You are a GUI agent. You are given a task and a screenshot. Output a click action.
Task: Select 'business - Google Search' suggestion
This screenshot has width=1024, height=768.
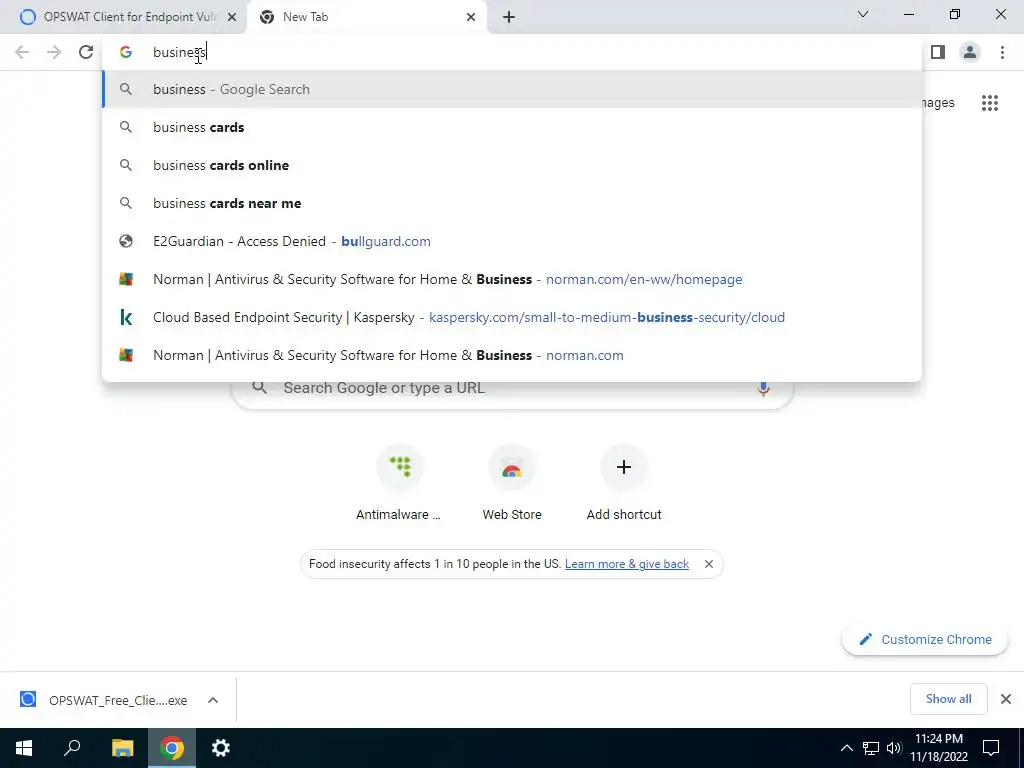tap(512, 89)
